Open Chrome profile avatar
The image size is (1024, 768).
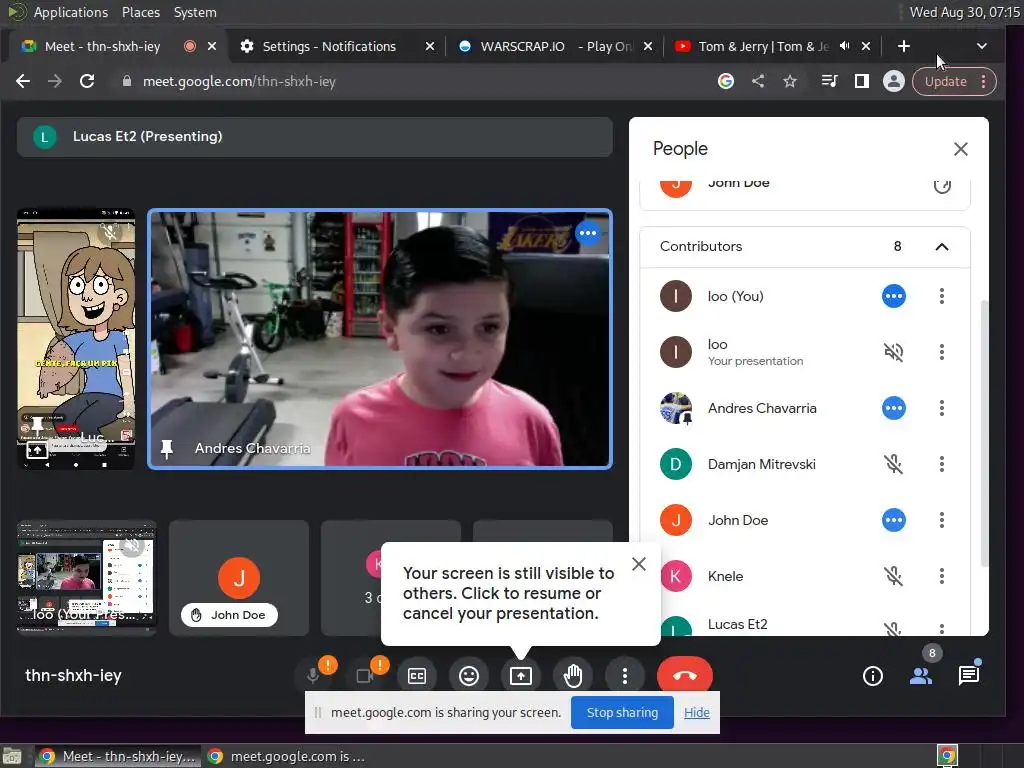(x=893, y=81)
